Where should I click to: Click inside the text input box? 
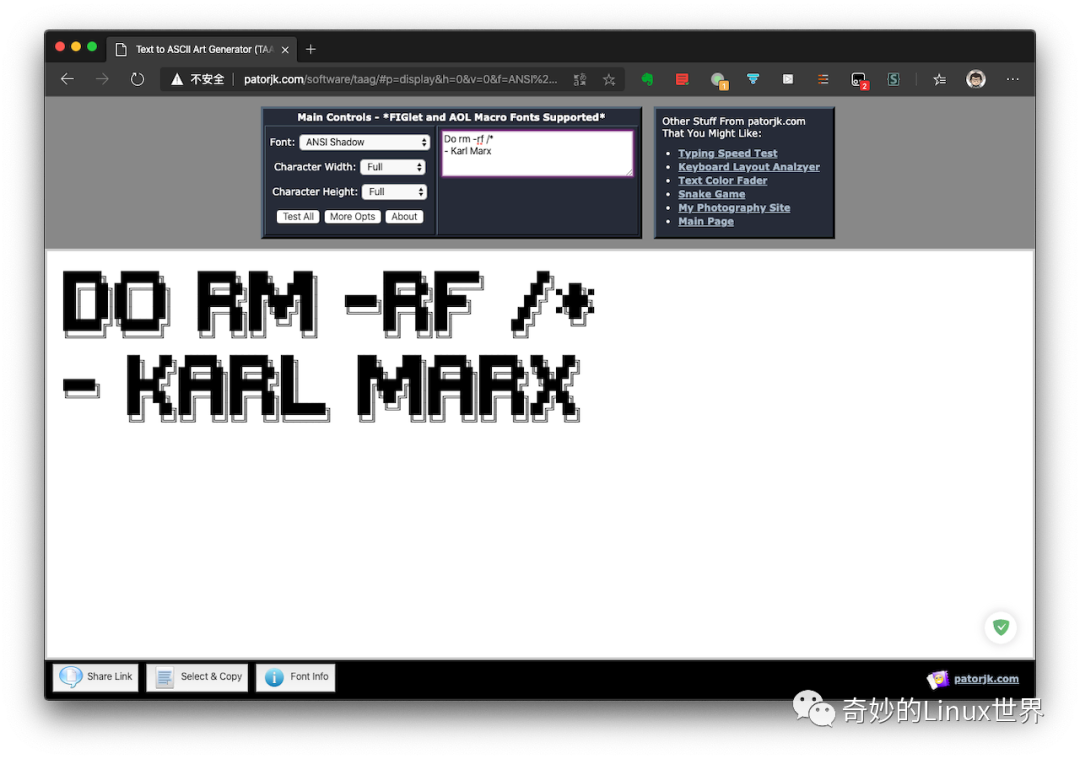537,154
